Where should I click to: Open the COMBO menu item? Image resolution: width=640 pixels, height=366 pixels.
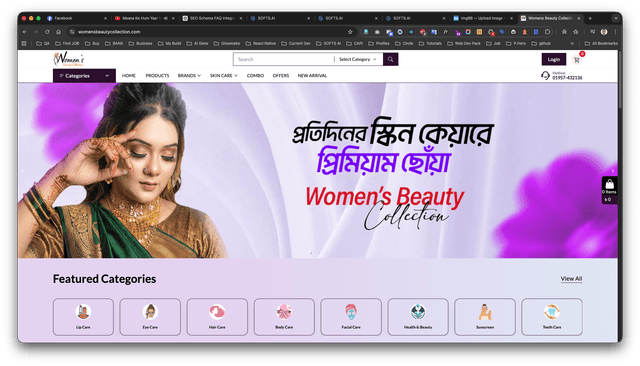click(255, 76)
